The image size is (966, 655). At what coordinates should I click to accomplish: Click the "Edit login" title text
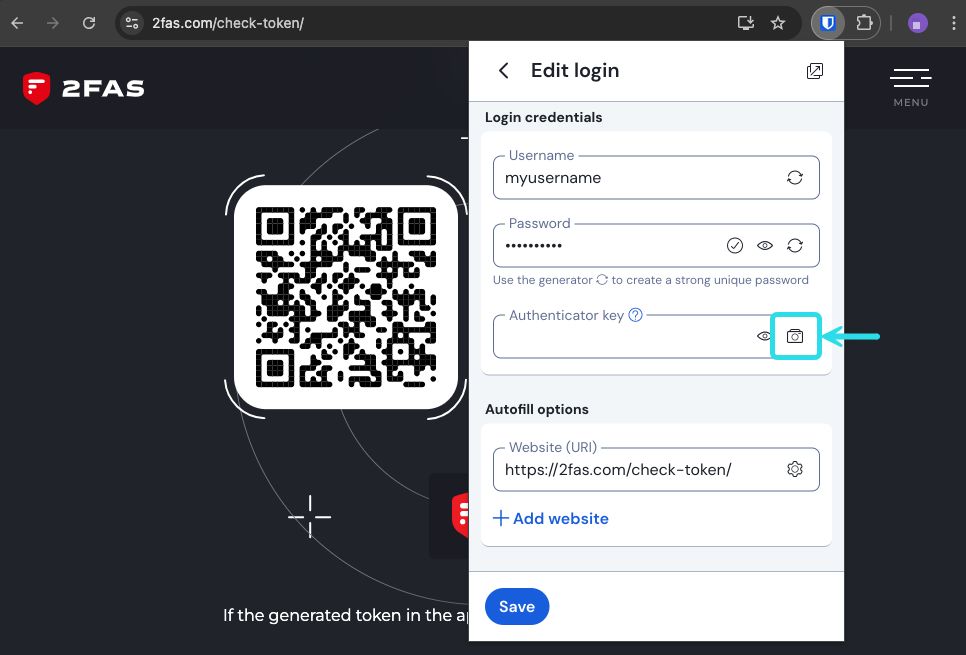pyautogui.click(x=575, y=71)
